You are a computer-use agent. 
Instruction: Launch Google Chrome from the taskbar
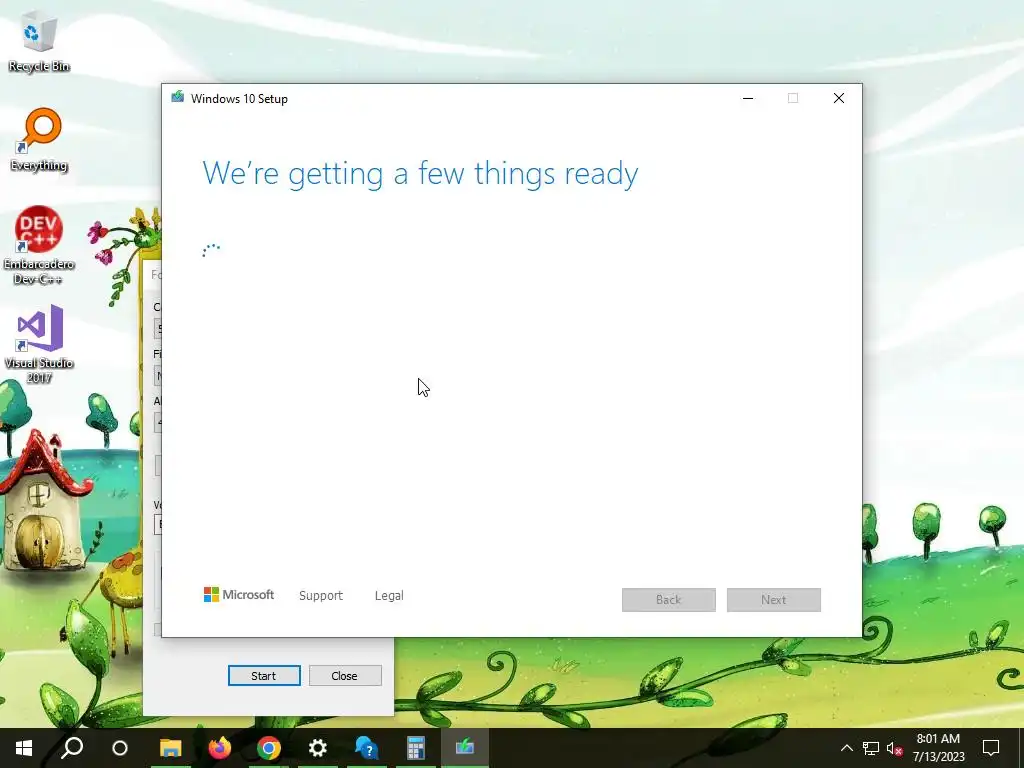coord(268,748)
